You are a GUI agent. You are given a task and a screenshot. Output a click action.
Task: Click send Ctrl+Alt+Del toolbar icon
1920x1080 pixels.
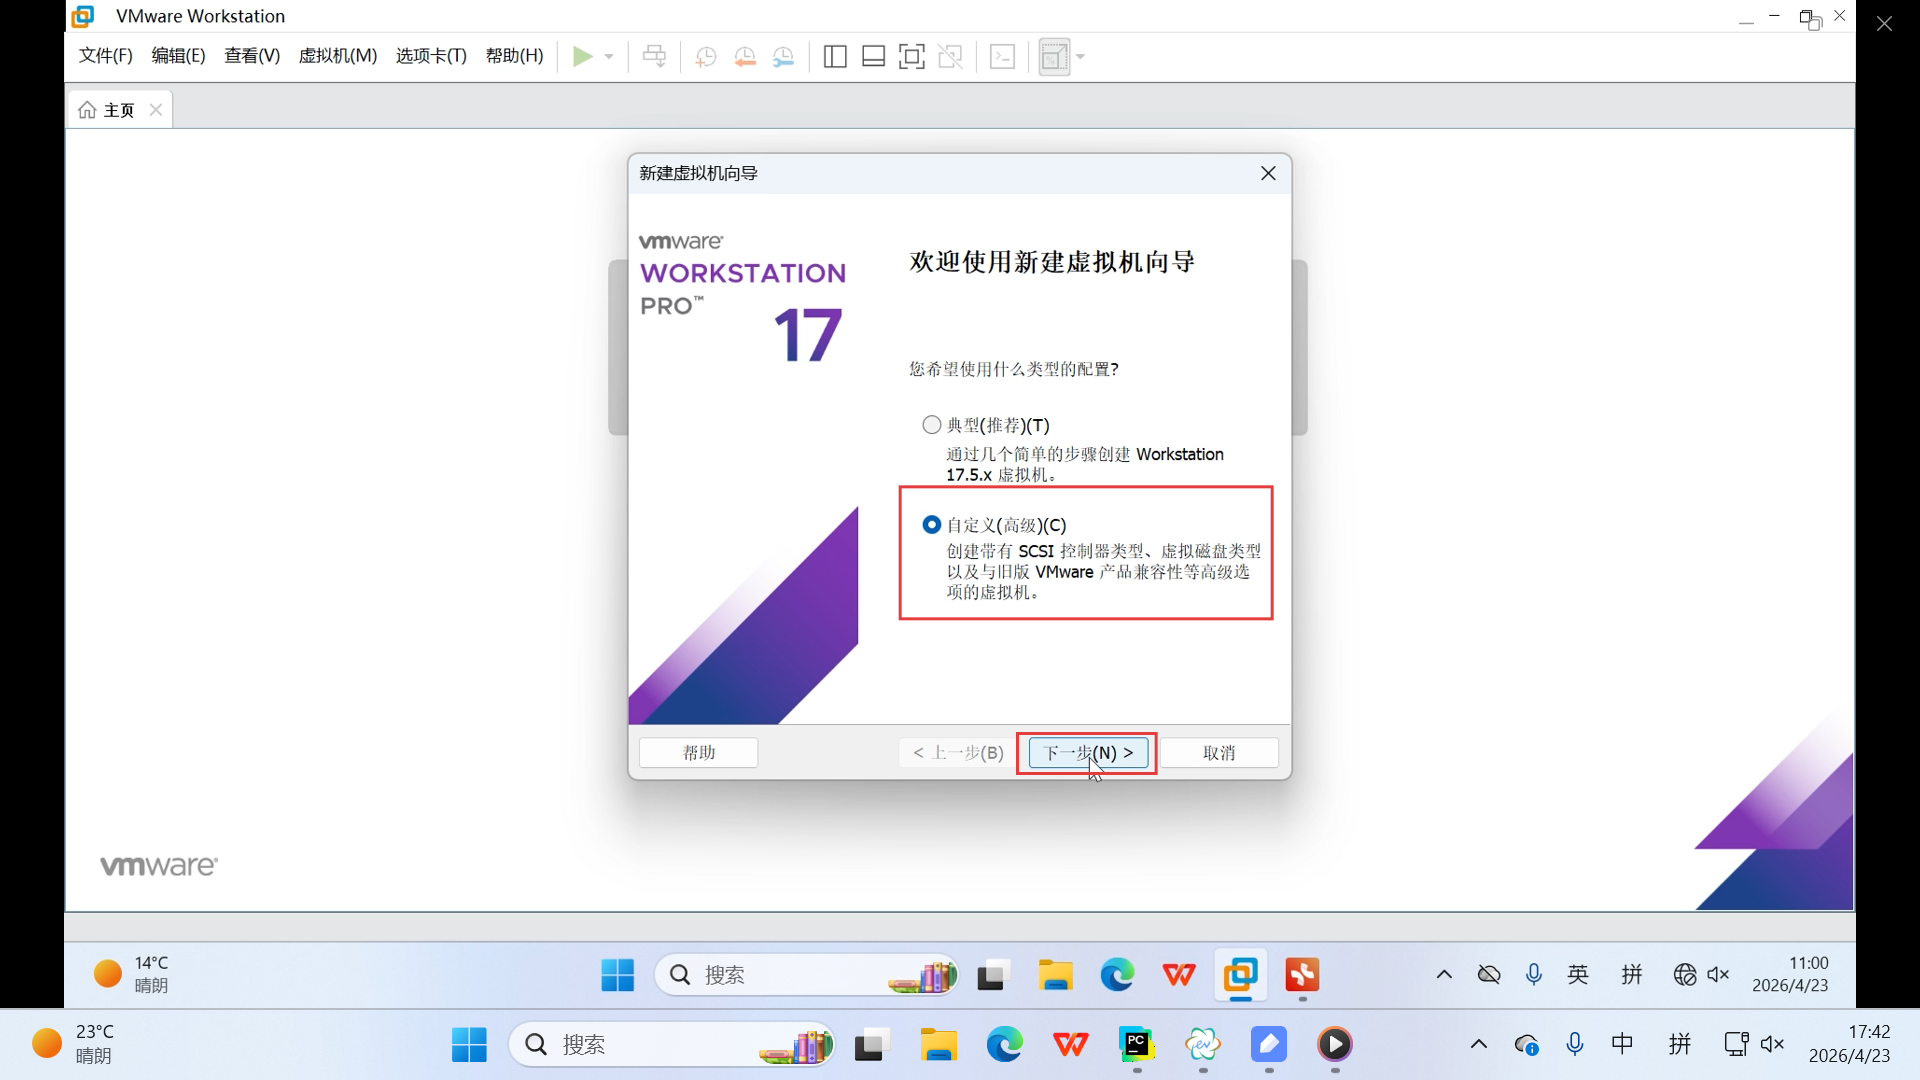click(654, 57)
